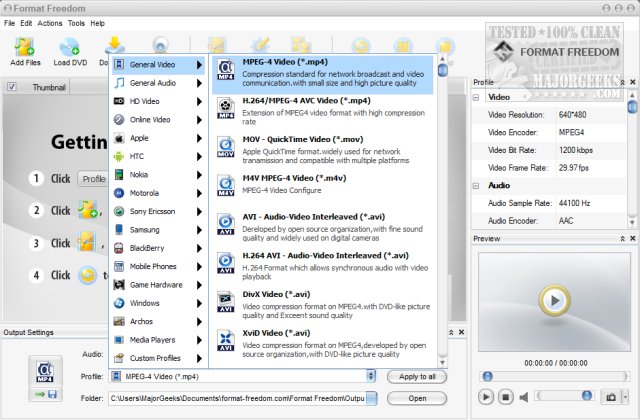640x420 pixels.
Task: Collapse the Video section in Profile panel
Action: [x=479, y=98]
